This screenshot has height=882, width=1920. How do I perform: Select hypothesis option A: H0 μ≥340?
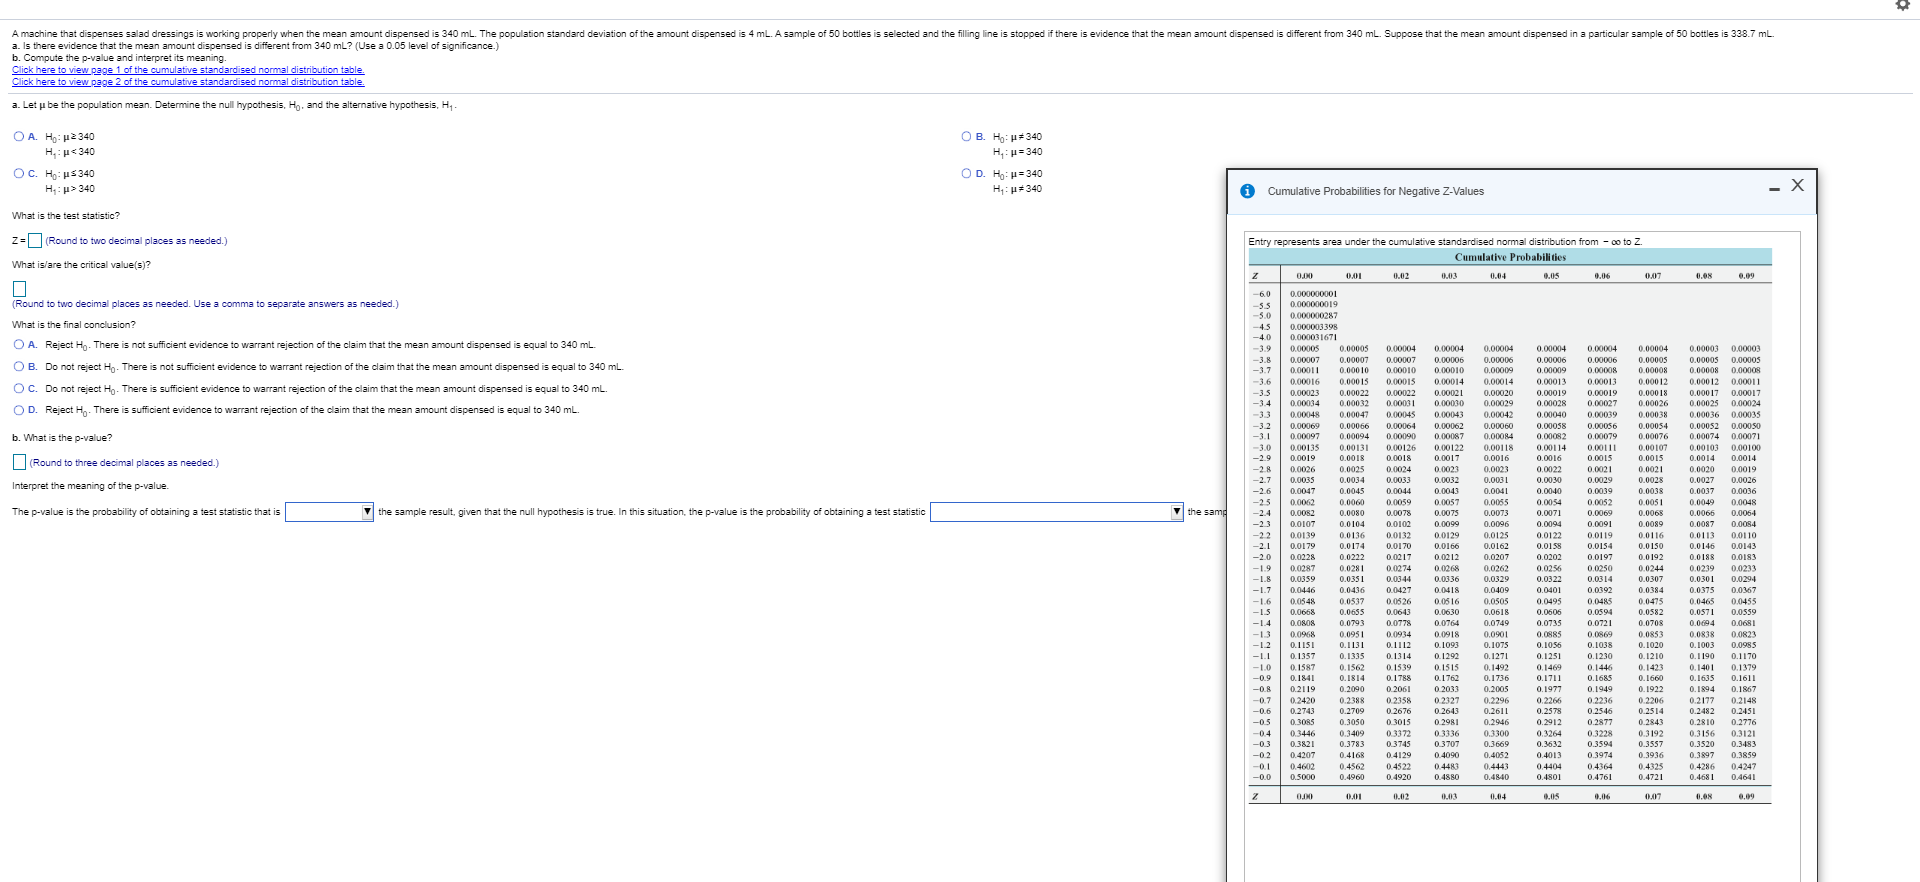(x=19, y=137)
